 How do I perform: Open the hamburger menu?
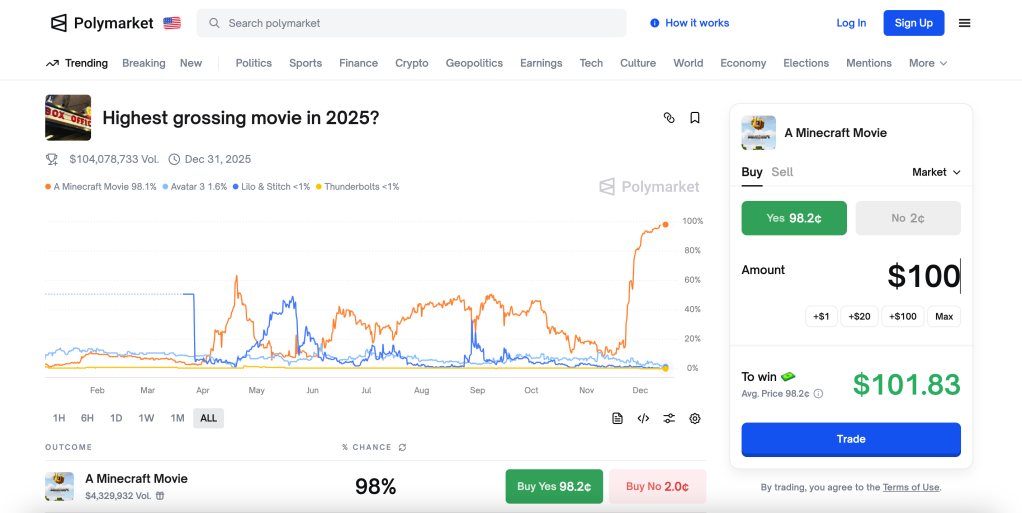point(964,23)
